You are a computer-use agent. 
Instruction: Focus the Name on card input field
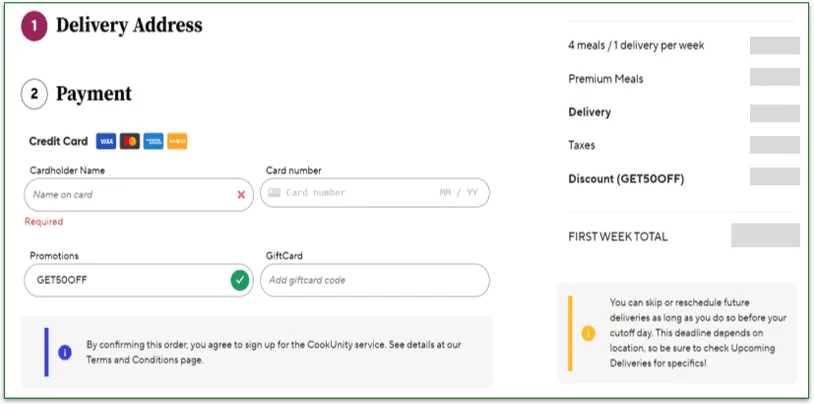(x=139, y=195)
